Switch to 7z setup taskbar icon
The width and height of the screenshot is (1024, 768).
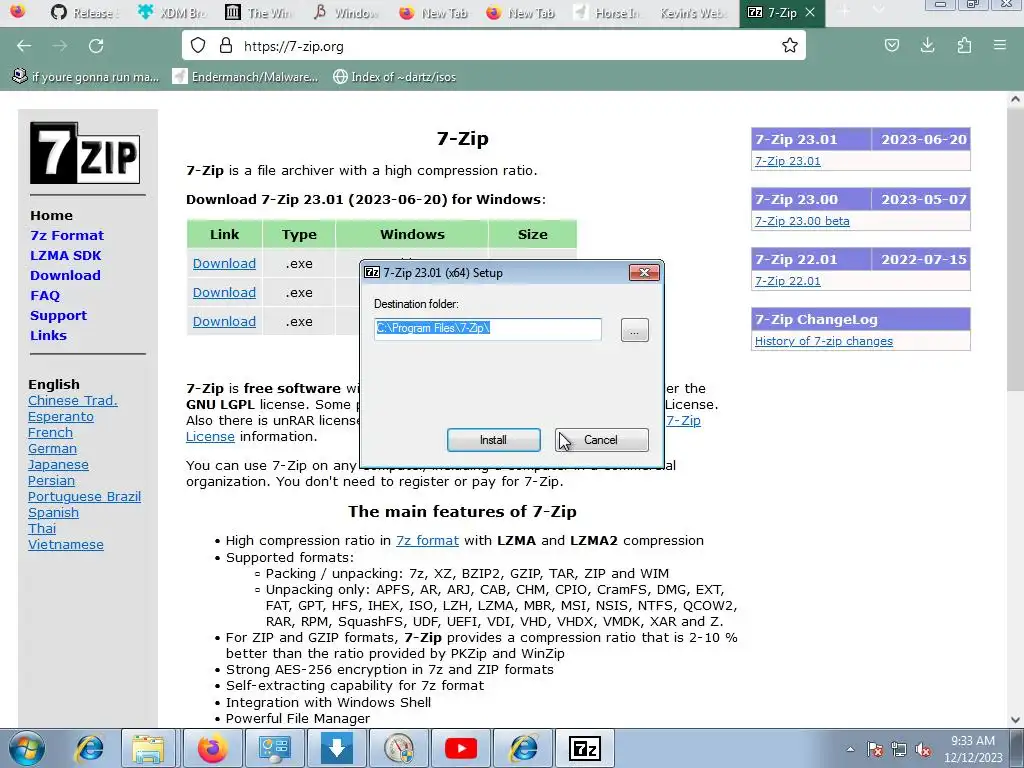pos(585,748)
